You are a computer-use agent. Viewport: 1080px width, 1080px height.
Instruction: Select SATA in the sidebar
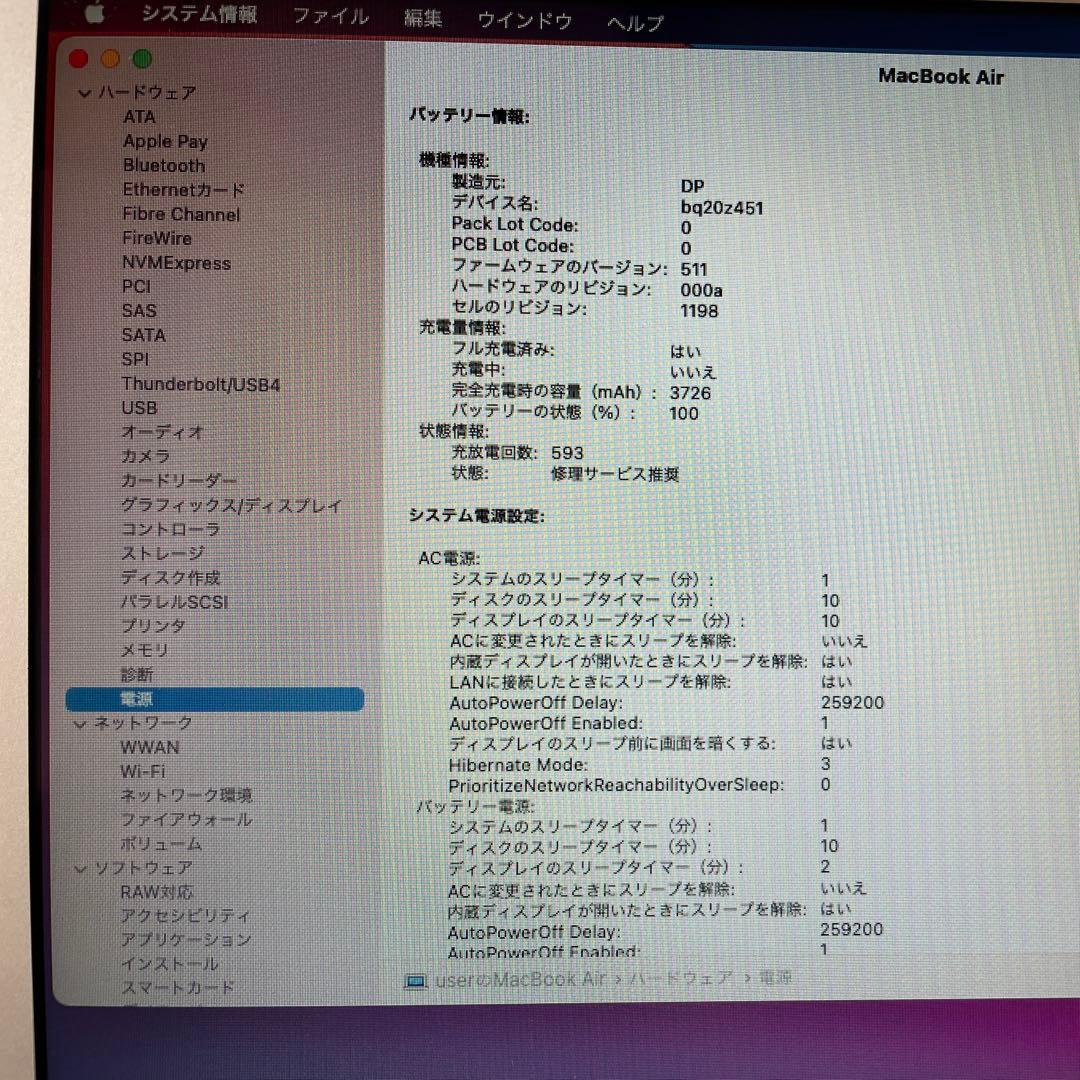(144, 335)
